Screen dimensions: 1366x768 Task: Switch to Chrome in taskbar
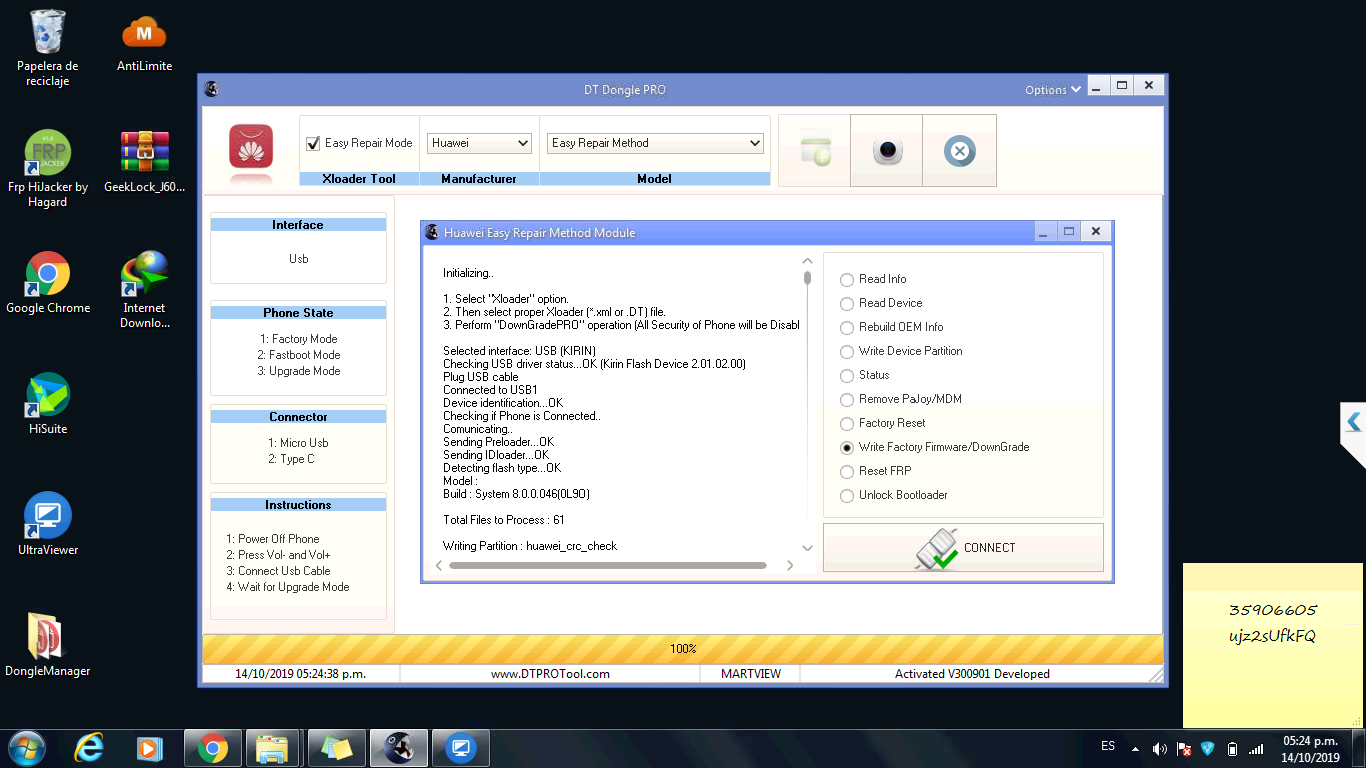(x=212, y=747)
